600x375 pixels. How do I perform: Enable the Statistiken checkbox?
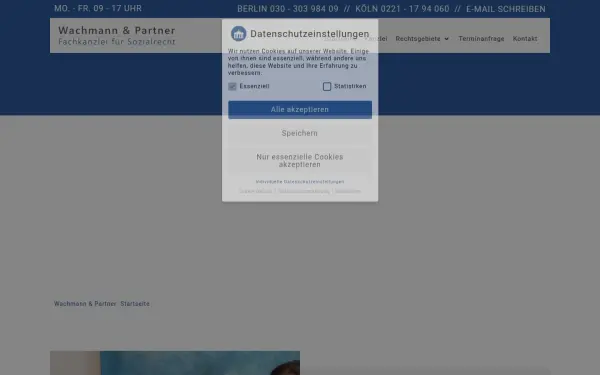pyautogui.click(x=327, y=86)
